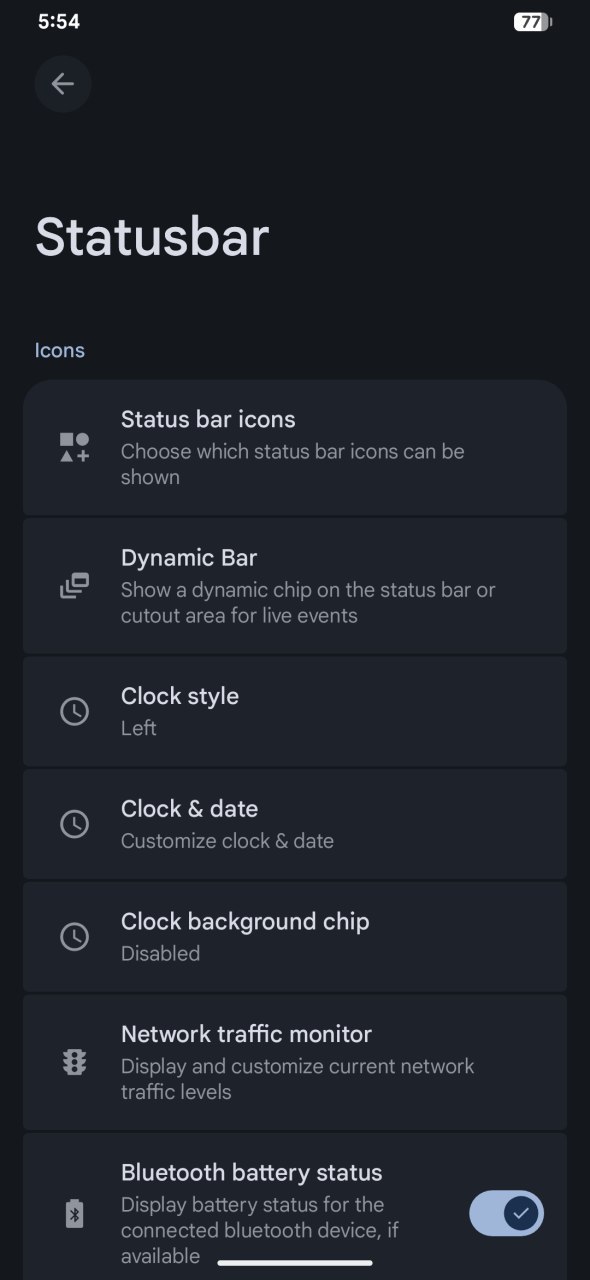
Task: Tap the battery indicator showing 77
Action: [x=533, y=21]
